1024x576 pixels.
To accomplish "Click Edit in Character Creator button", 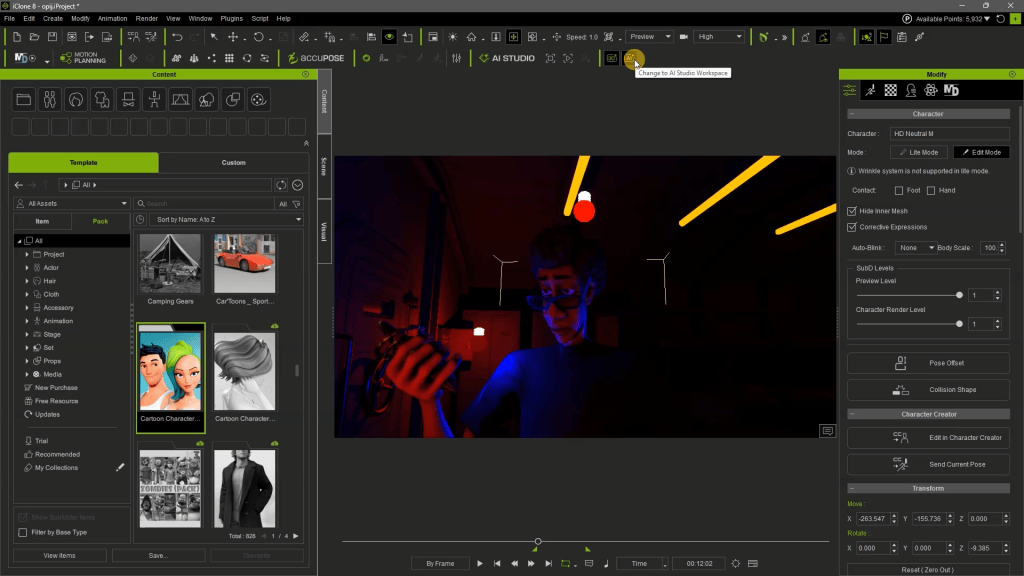I will click(x=928, y=438).
